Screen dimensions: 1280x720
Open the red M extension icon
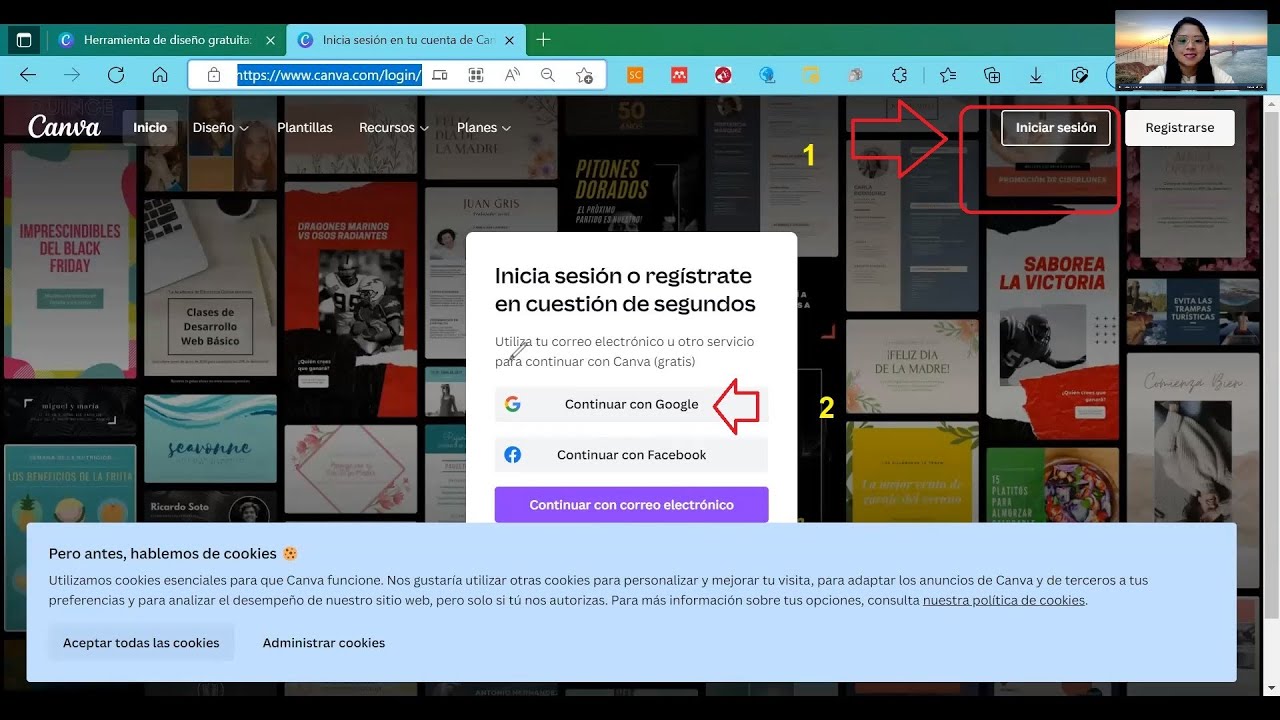[679, 75]
